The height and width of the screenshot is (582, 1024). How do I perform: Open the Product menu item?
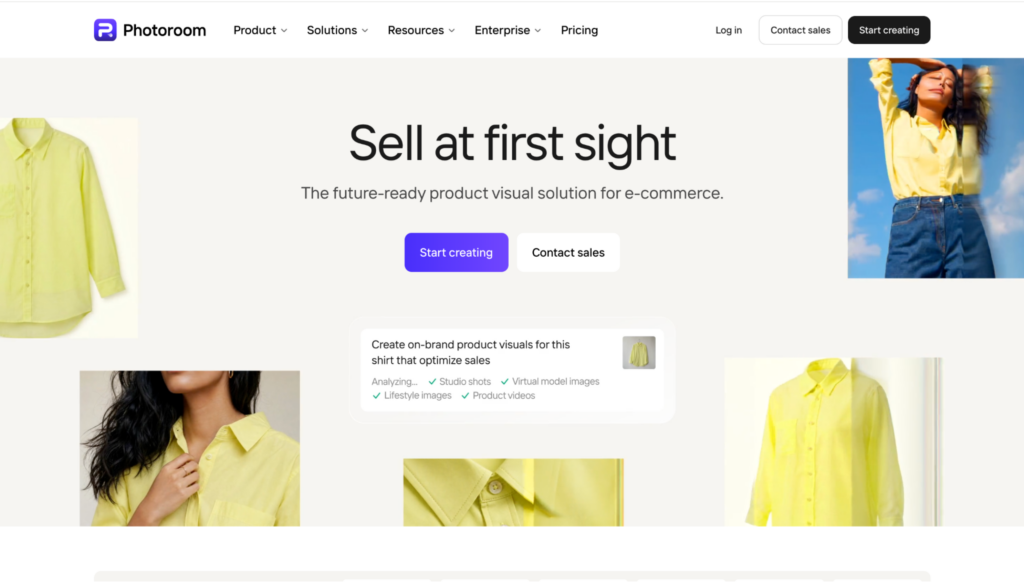pos(255,30)
